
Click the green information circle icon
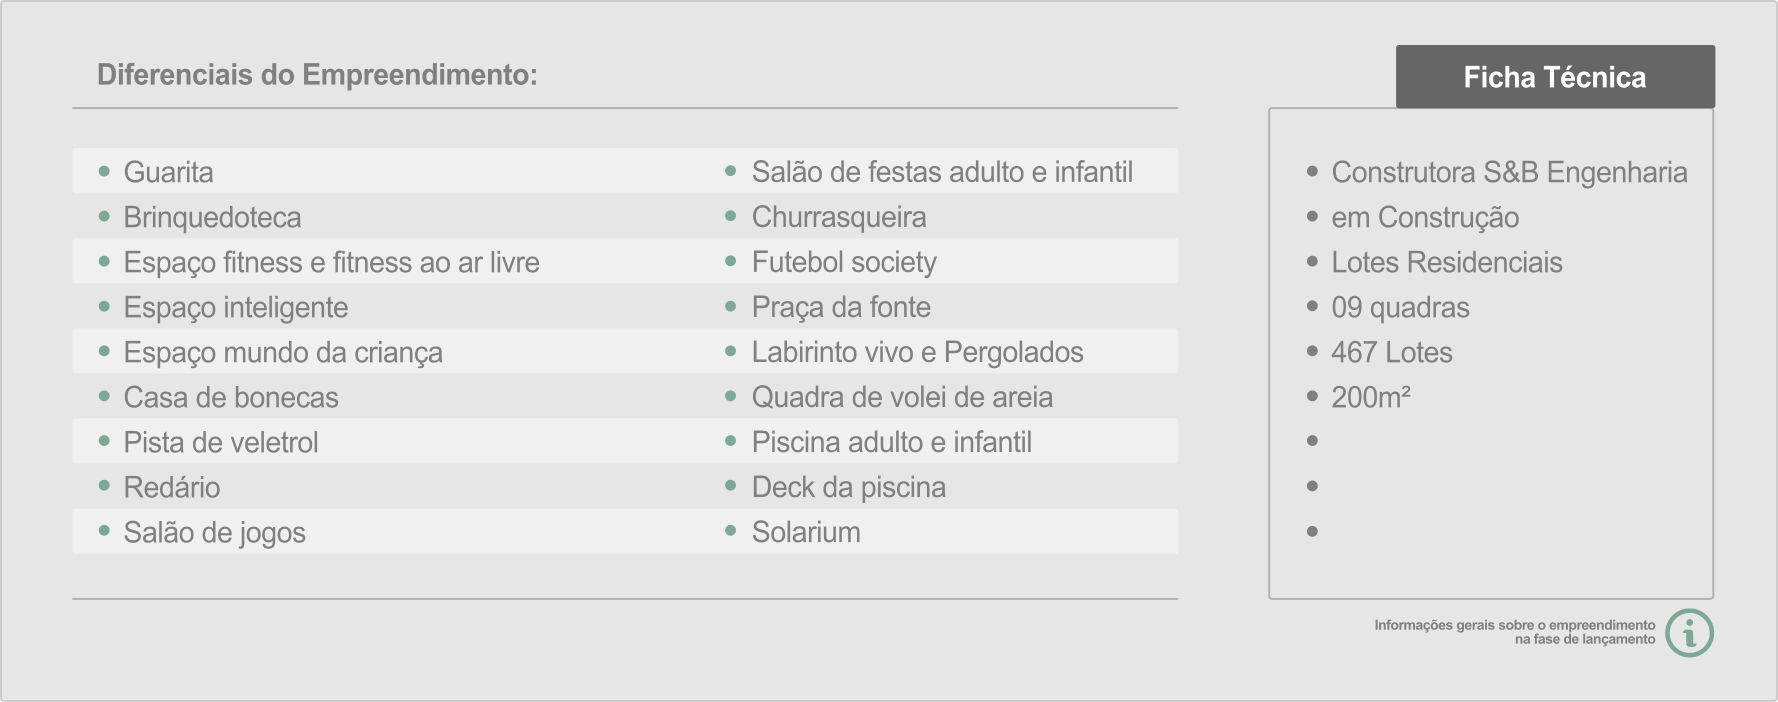[x=1689, y=633]
